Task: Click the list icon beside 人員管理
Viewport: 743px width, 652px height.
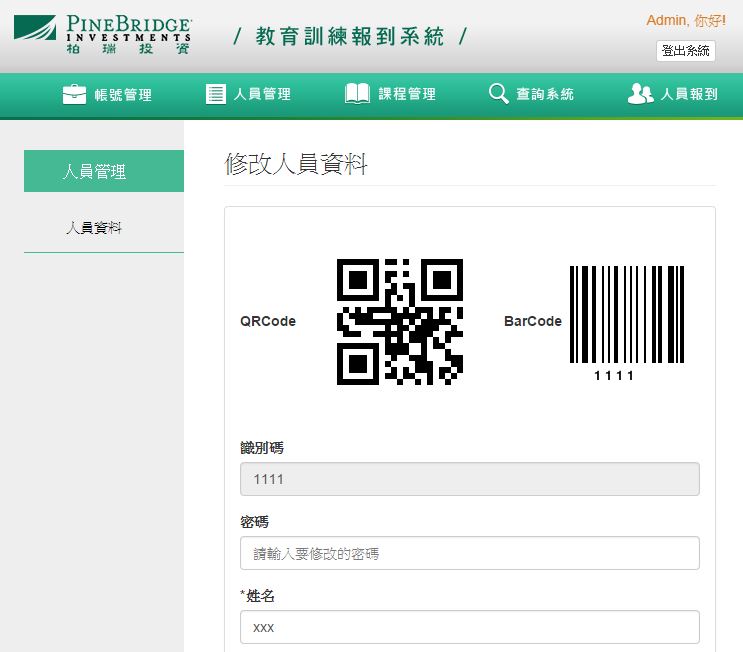Action: coord(216,94)
